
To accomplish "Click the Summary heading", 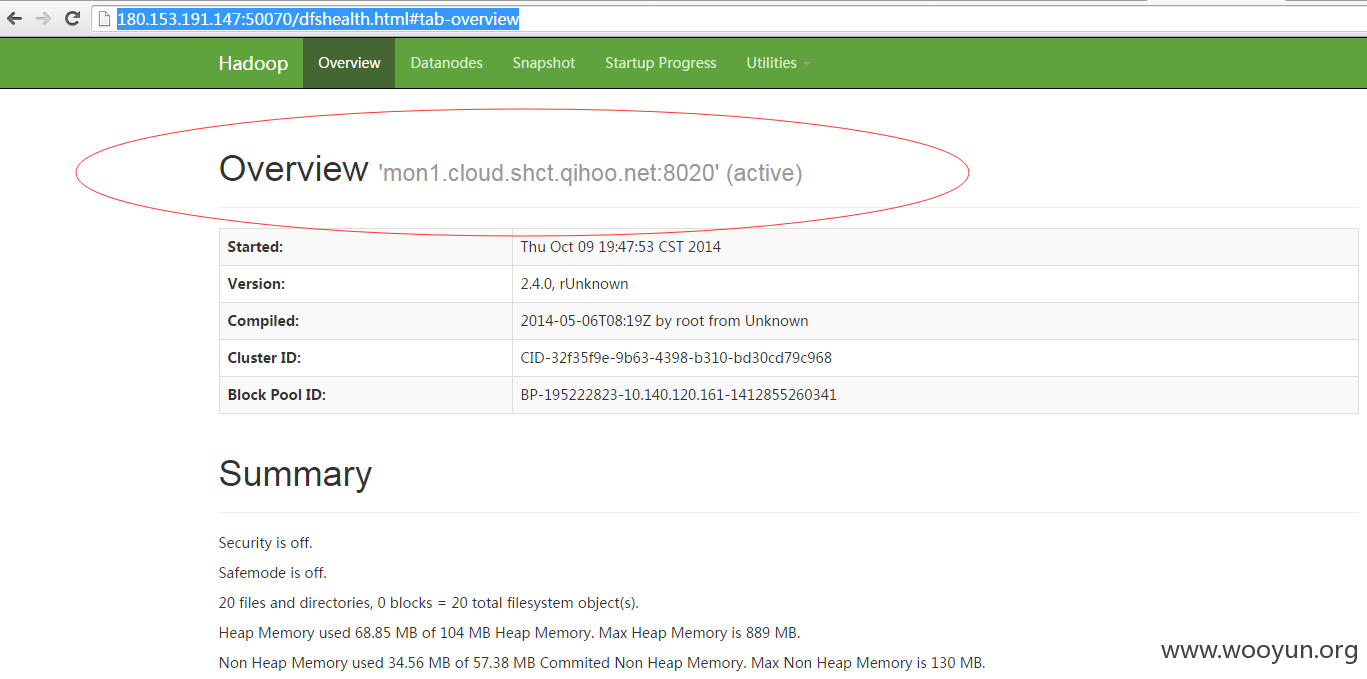I will 295,473.
